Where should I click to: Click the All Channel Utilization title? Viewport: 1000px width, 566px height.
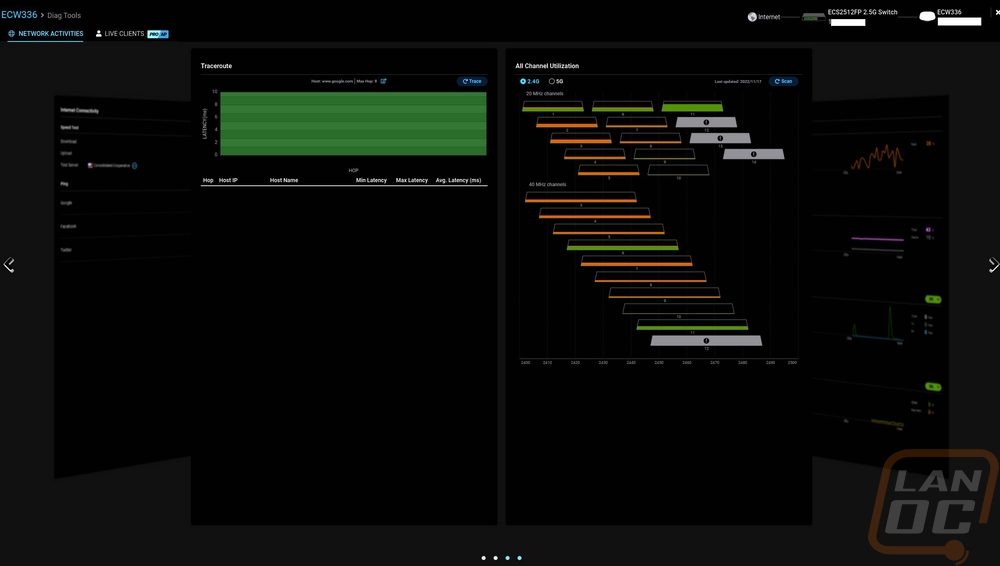pos(547,66)
